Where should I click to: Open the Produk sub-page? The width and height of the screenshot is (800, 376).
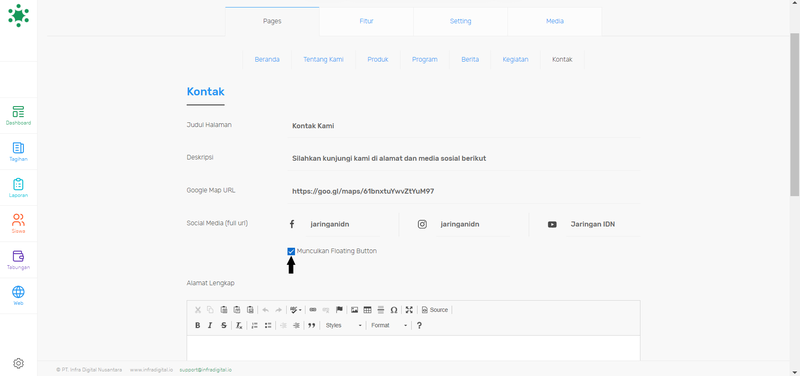click(x=378, y=59)
